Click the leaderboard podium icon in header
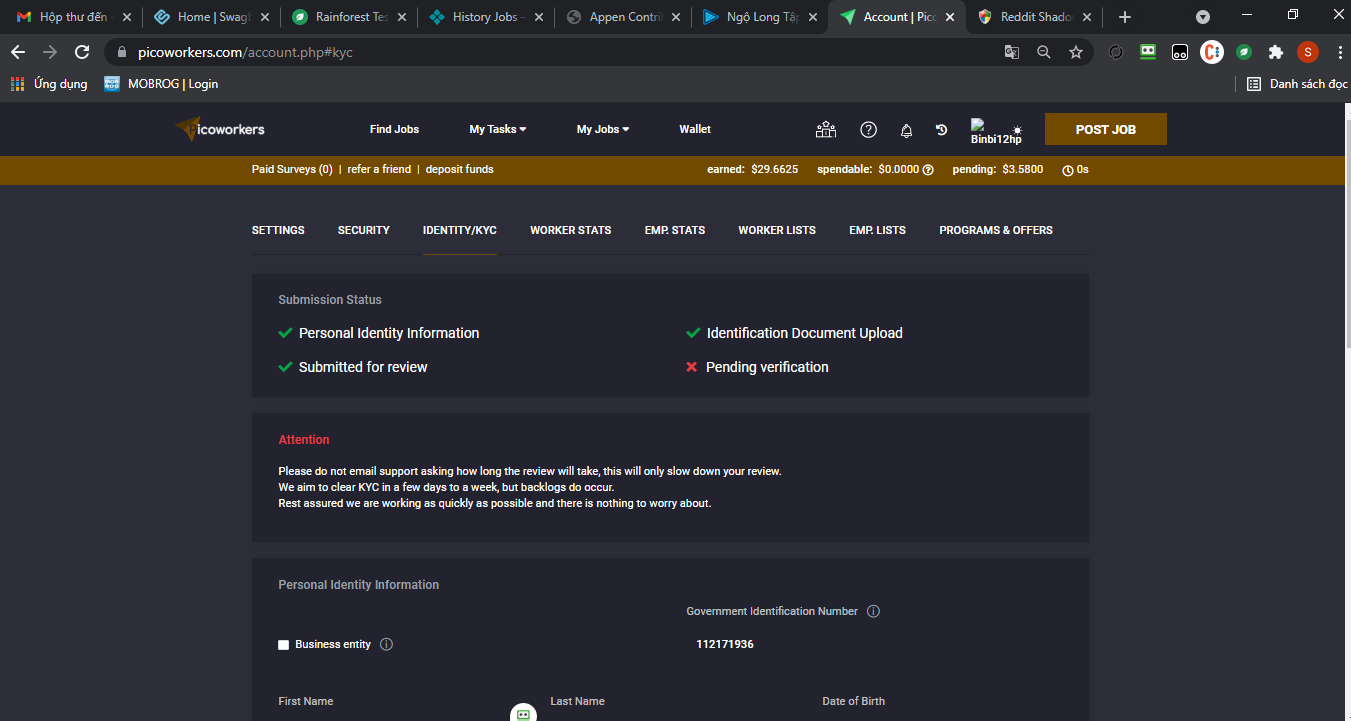This screenshot has width=1351, height=721. click(826, 129)
